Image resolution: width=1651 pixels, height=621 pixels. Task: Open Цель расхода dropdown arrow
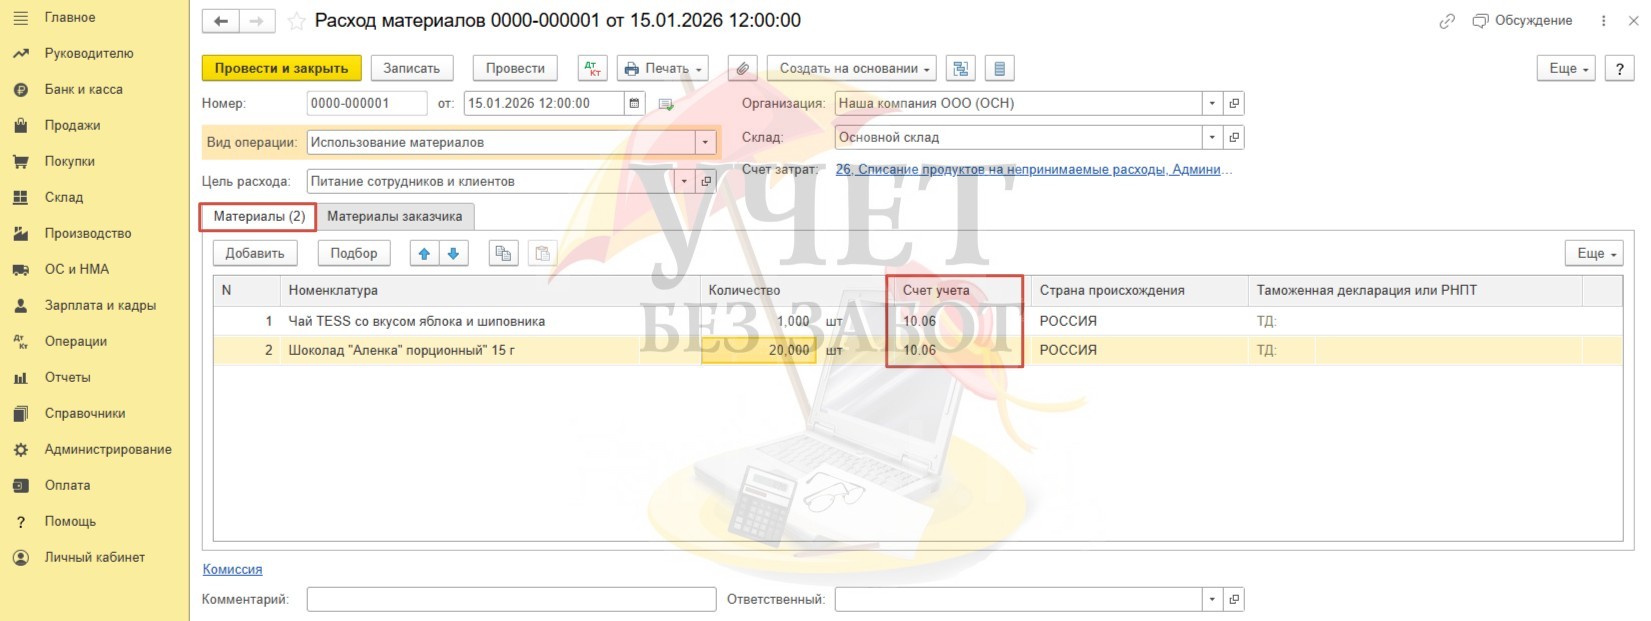[685, 181]
